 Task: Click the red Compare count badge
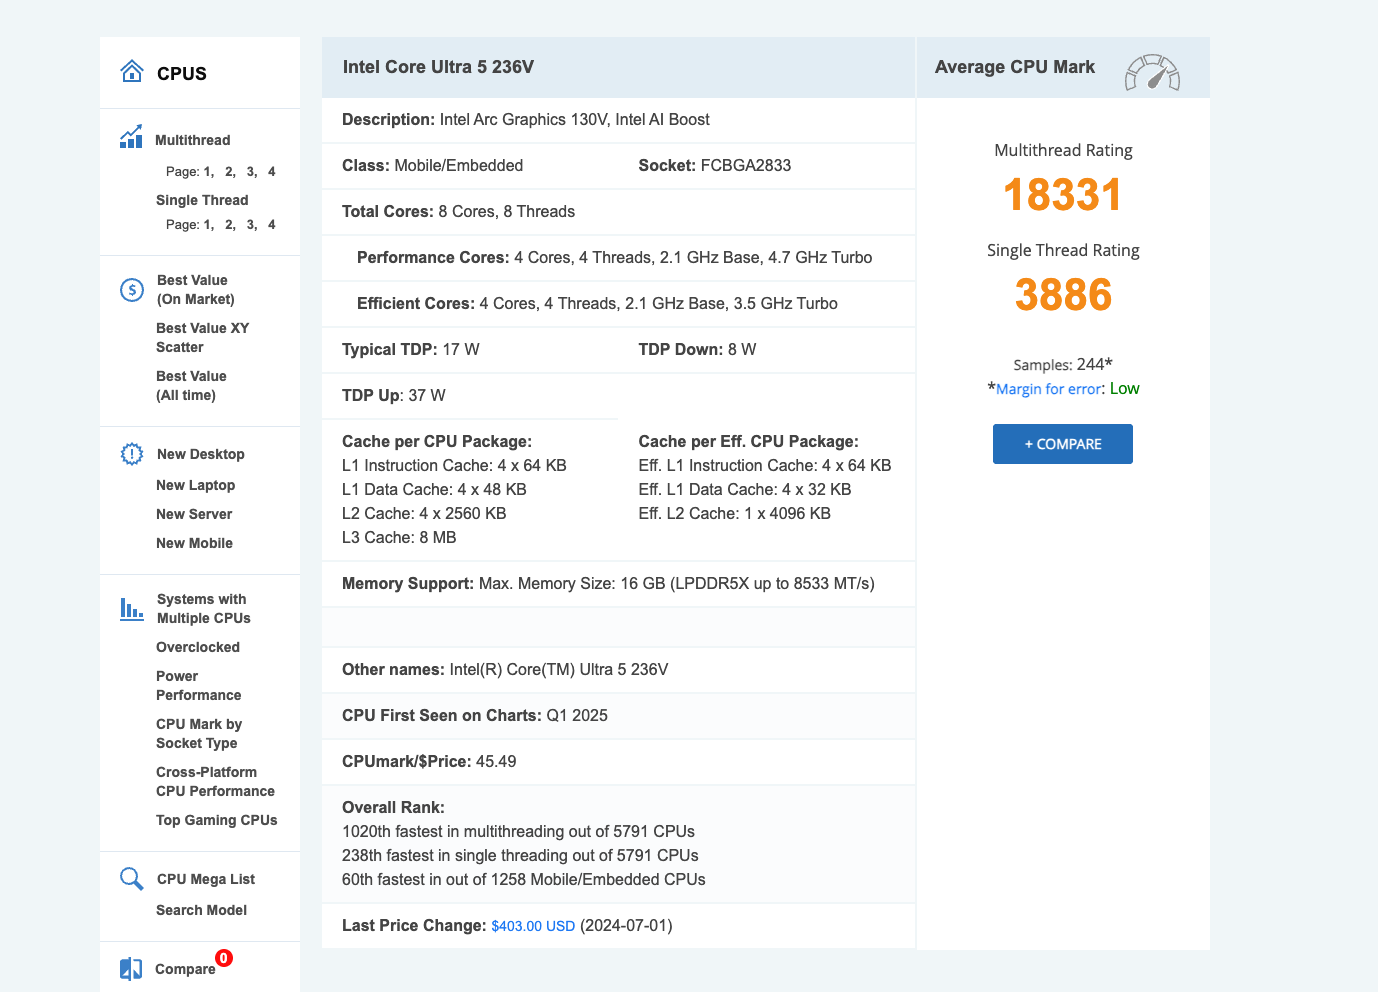point(224,958)
